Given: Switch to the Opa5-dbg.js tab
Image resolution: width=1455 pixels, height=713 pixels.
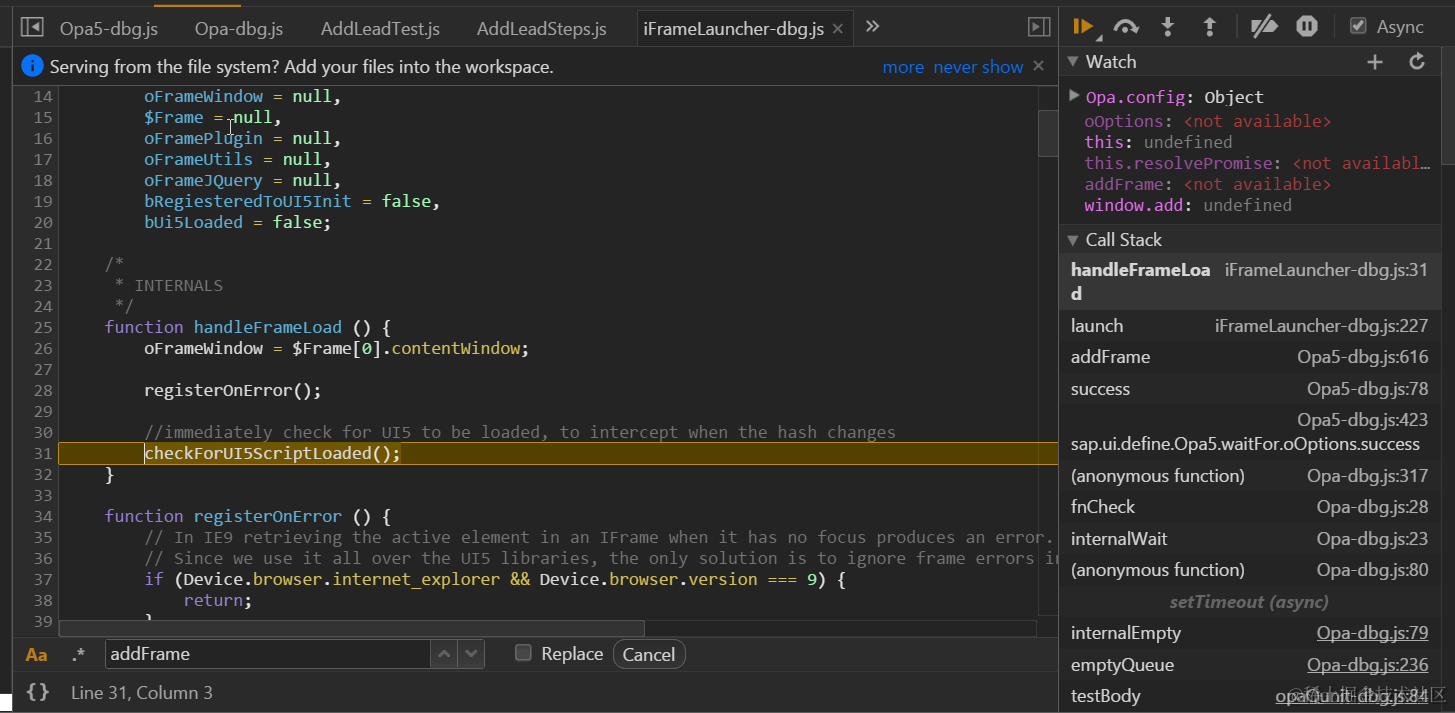Looking at the screenshot, I should click(108, 29).
